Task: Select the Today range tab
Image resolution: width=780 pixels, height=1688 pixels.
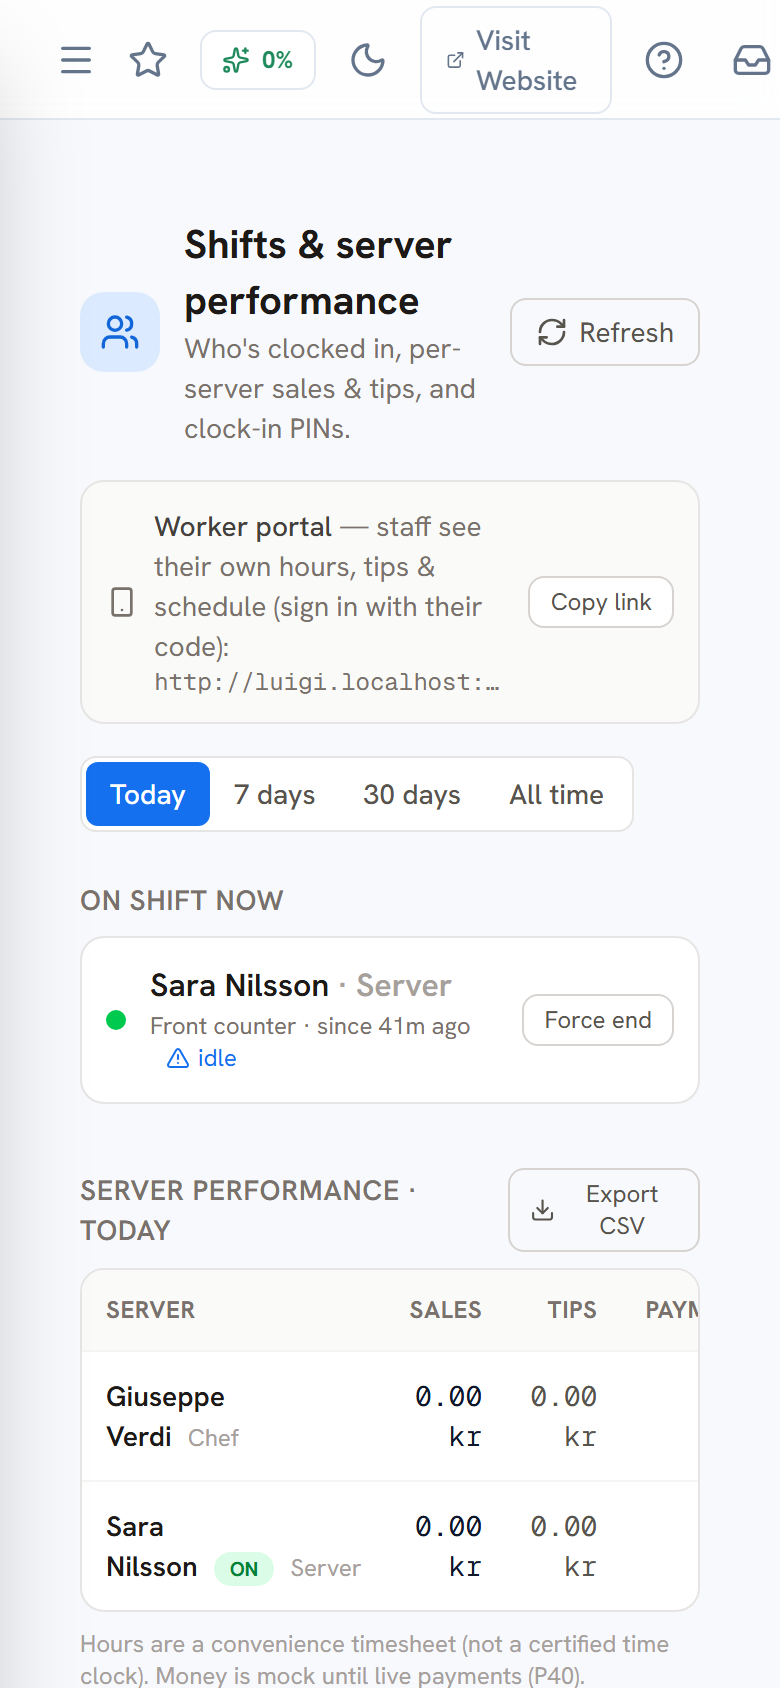Action: [148, 794]
